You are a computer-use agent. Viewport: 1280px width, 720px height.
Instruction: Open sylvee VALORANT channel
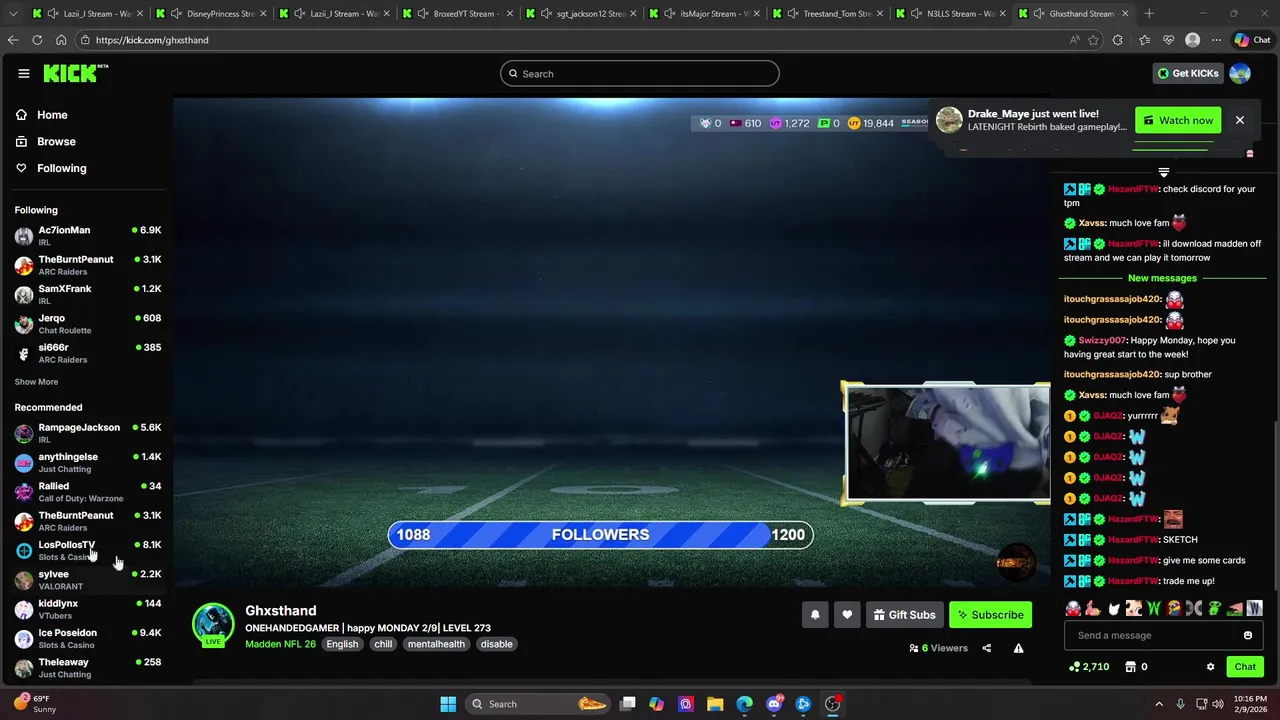[x=88, y=580]
